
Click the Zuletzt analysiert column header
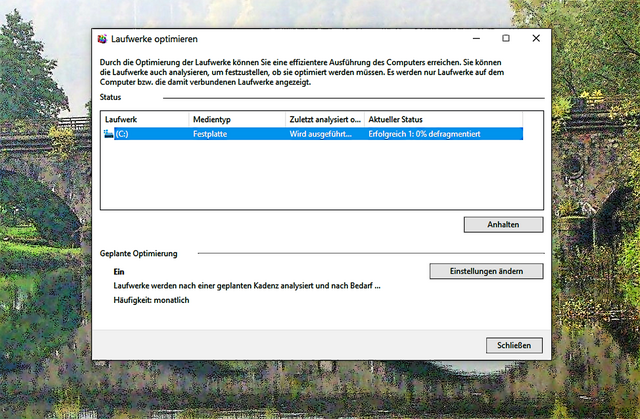[x=325, y=120]
